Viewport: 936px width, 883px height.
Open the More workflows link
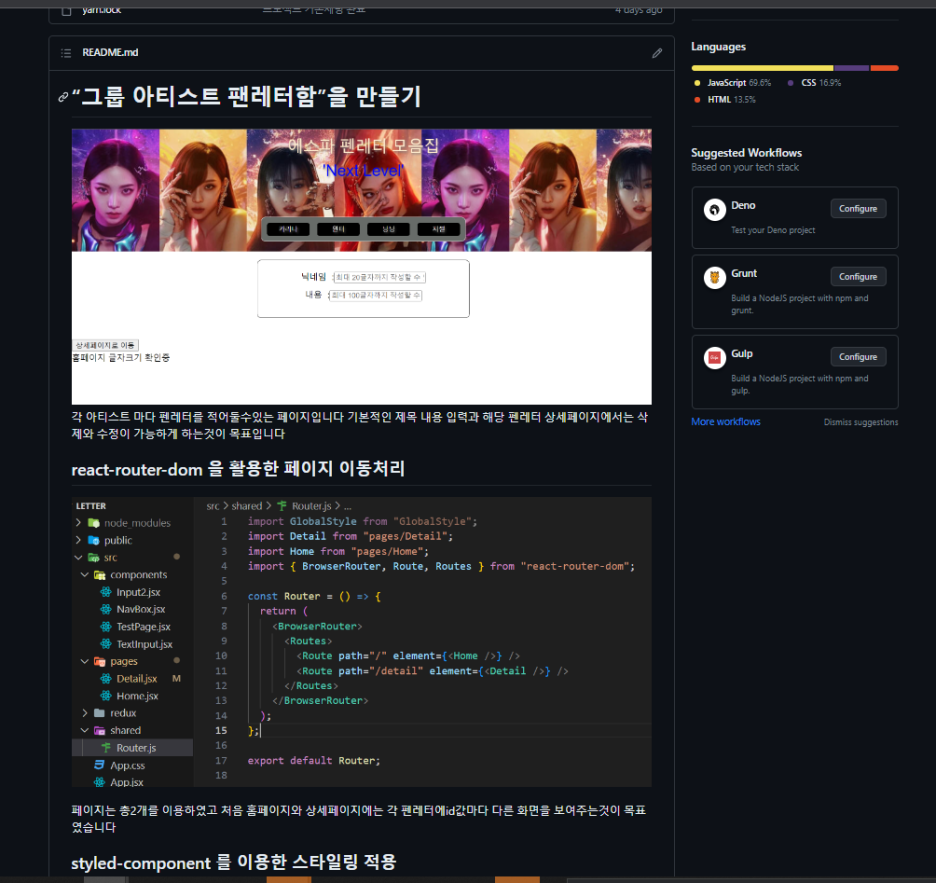pyautogui.click(x=725, y=421)
